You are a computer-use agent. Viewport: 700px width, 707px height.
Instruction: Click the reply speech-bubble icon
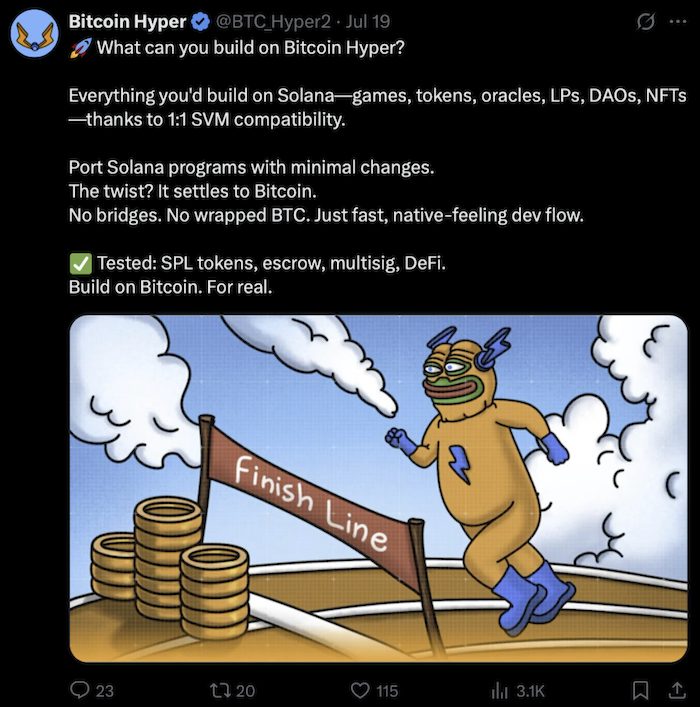[80, 690]
